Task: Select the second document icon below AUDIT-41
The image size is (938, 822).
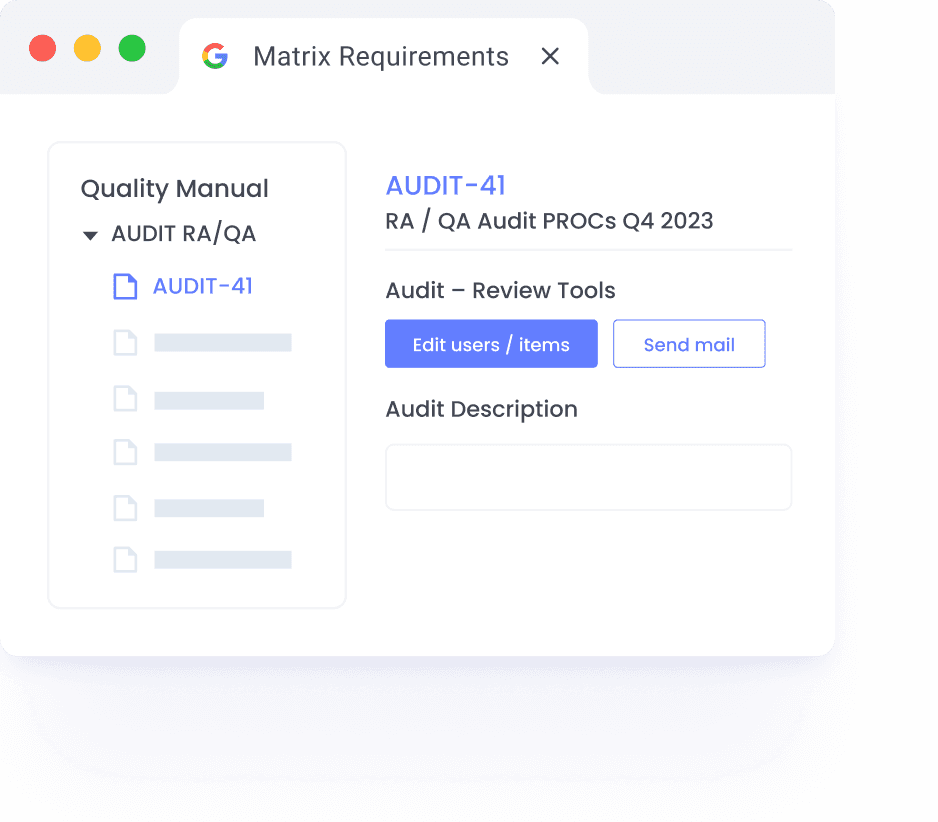Action: (125, 342)
